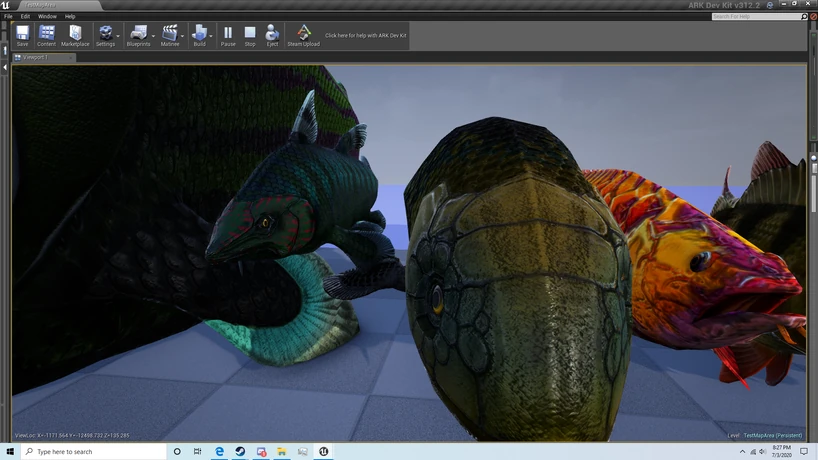Click the Build toolbar icon
818x460 pixels.
[199, 35]
